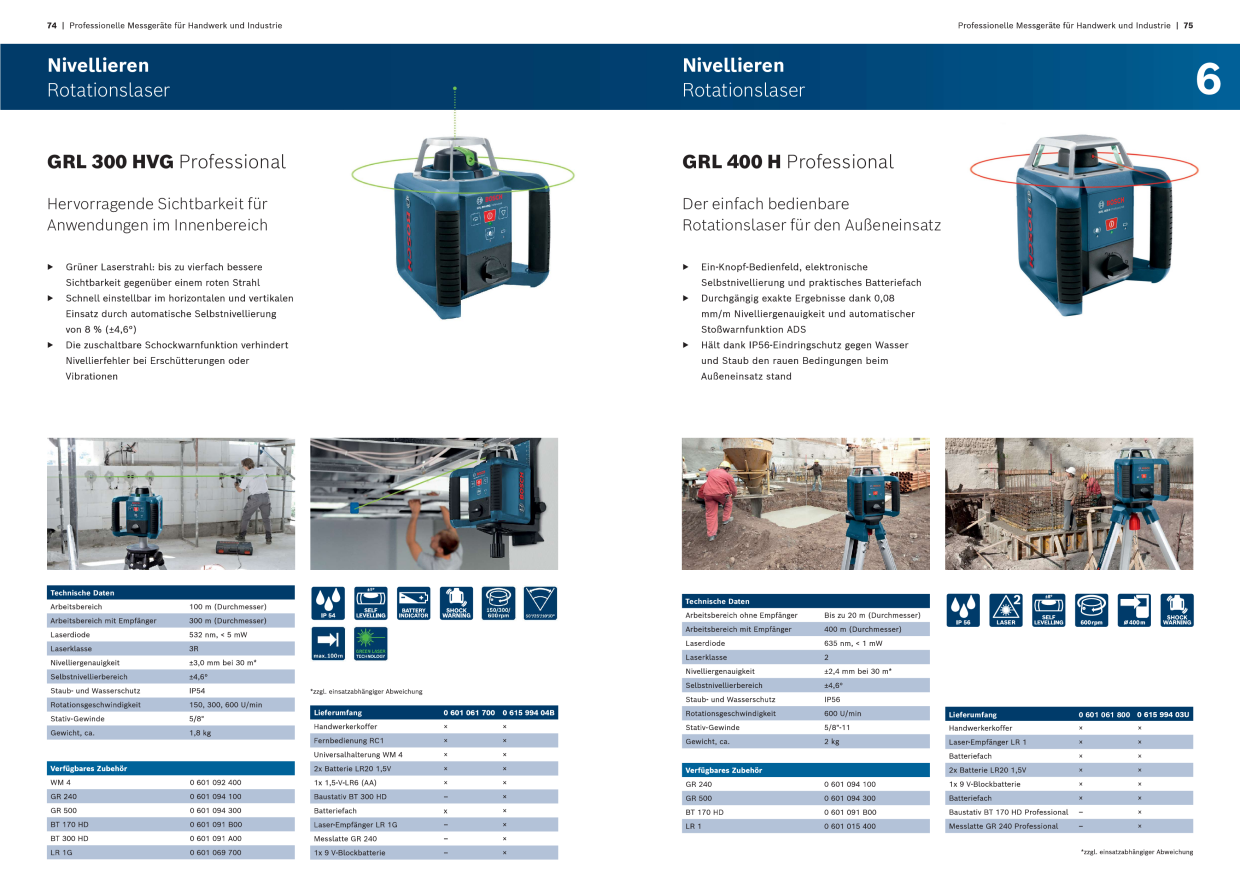1240x876 pixels.
Task: Click article number 0 601 061 800
Action: 1104,714
